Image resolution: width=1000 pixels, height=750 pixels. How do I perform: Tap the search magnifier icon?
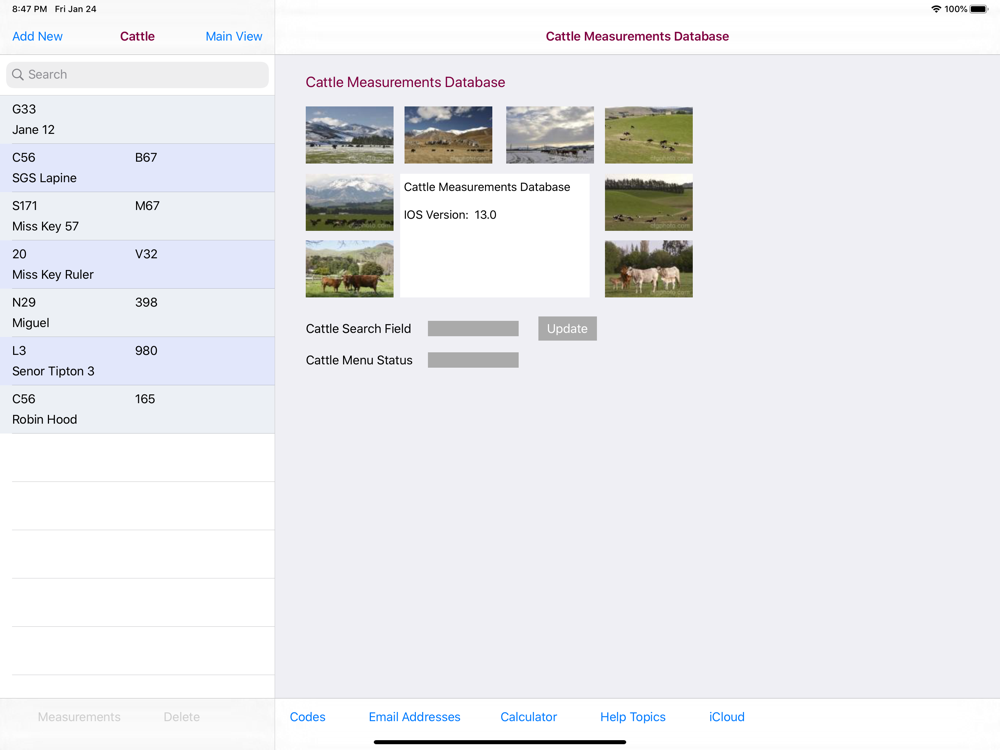click(18, 75)
